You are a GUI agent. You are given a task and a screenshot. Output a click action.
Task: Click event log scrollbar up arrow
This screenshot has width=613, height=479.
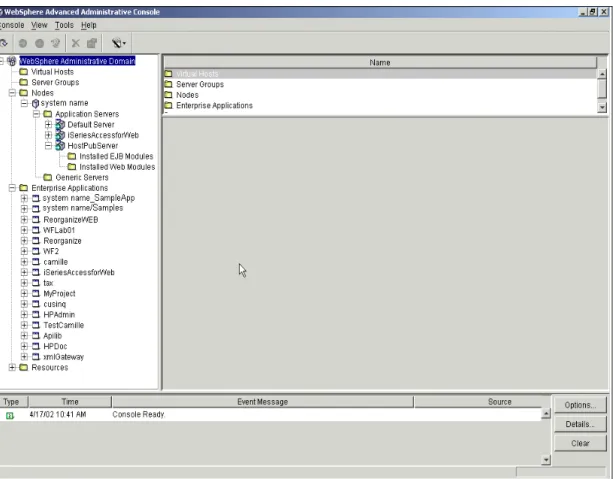[x=546, y=414]
